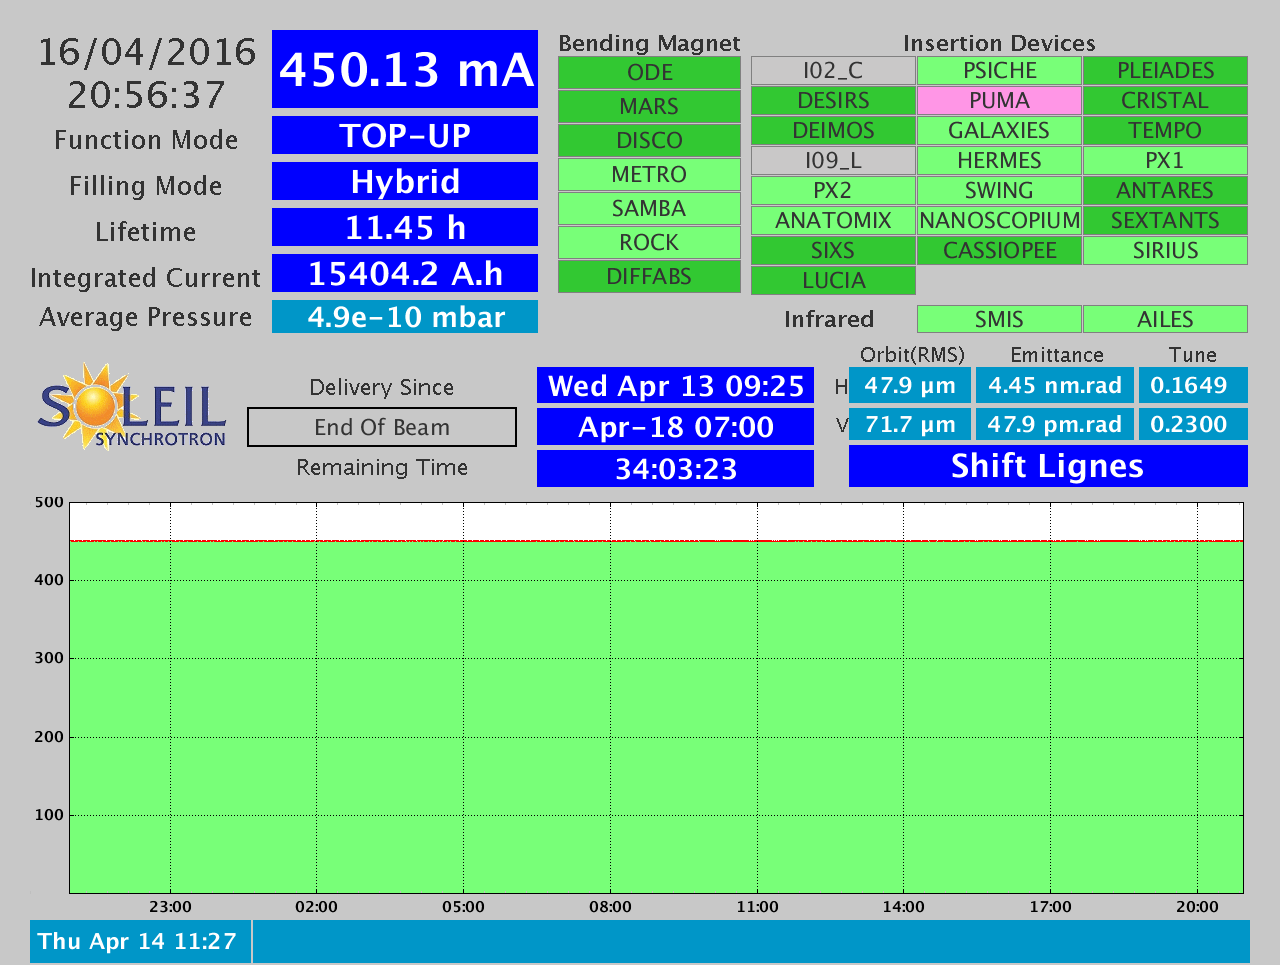The height and width of the screenshot is (965, 1280).
Task: Click the SIXS beamline box
Action: 833,251
